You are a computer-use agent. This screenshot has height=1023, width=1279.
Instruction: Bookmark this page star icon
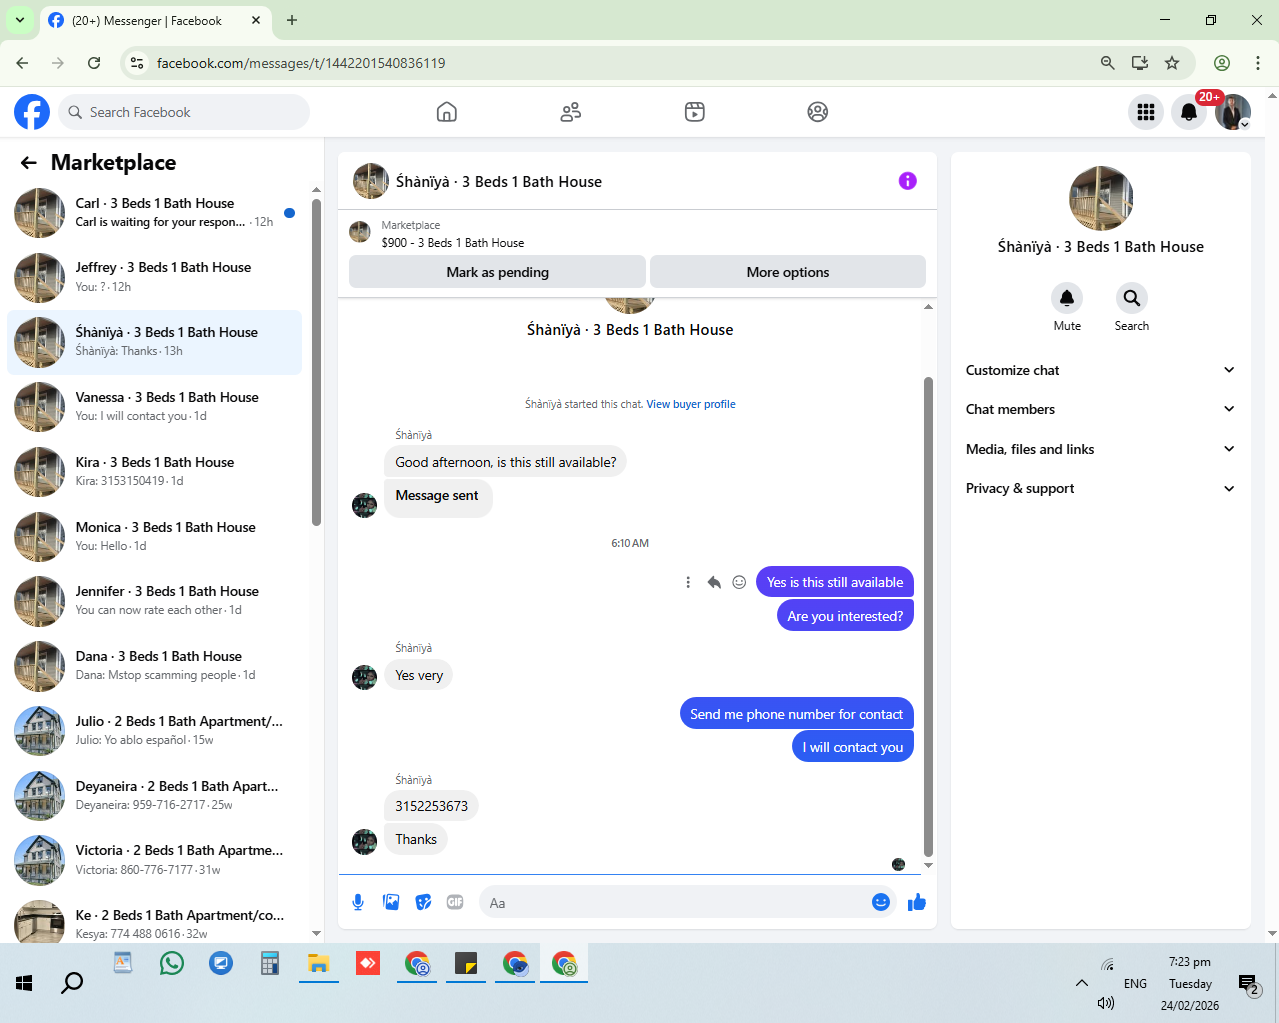click(x=1172, y=63)
